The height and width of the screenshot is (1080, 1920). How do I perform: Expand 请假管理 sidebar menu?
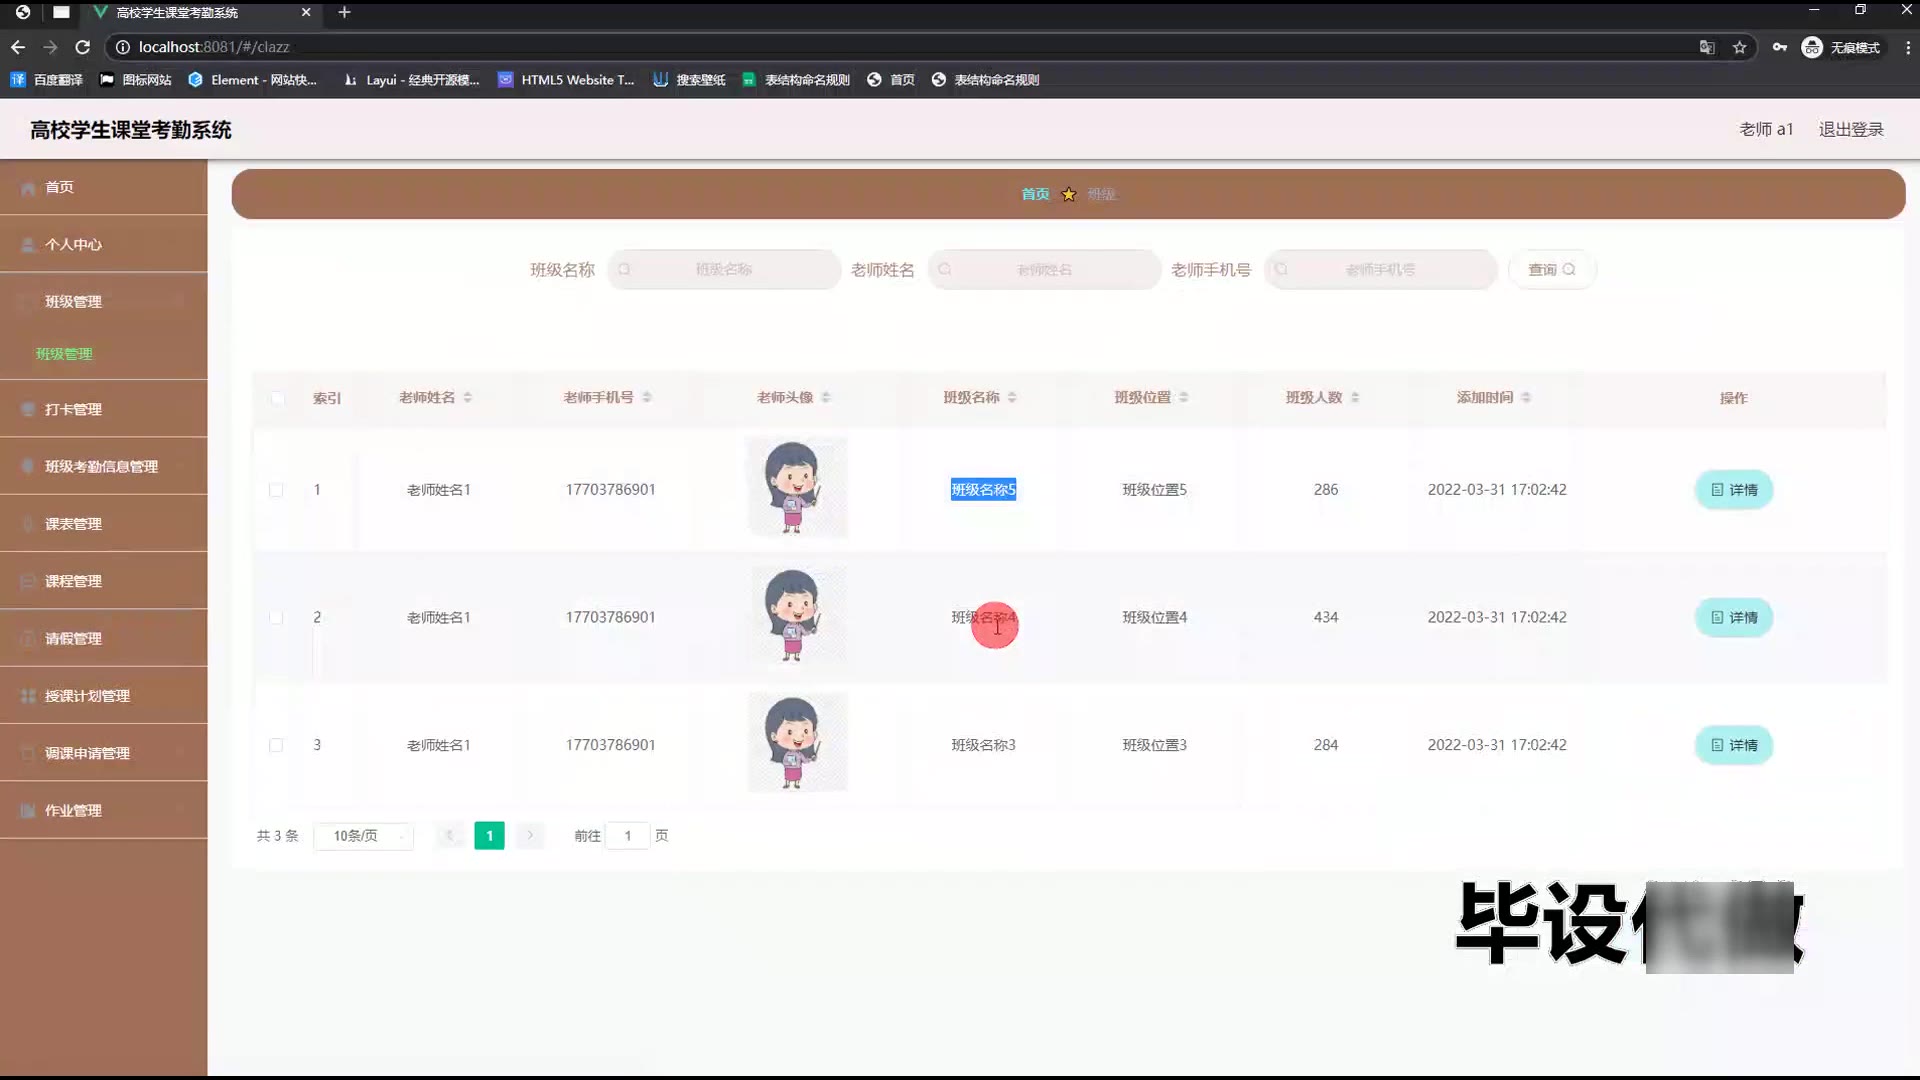[103, 638]
